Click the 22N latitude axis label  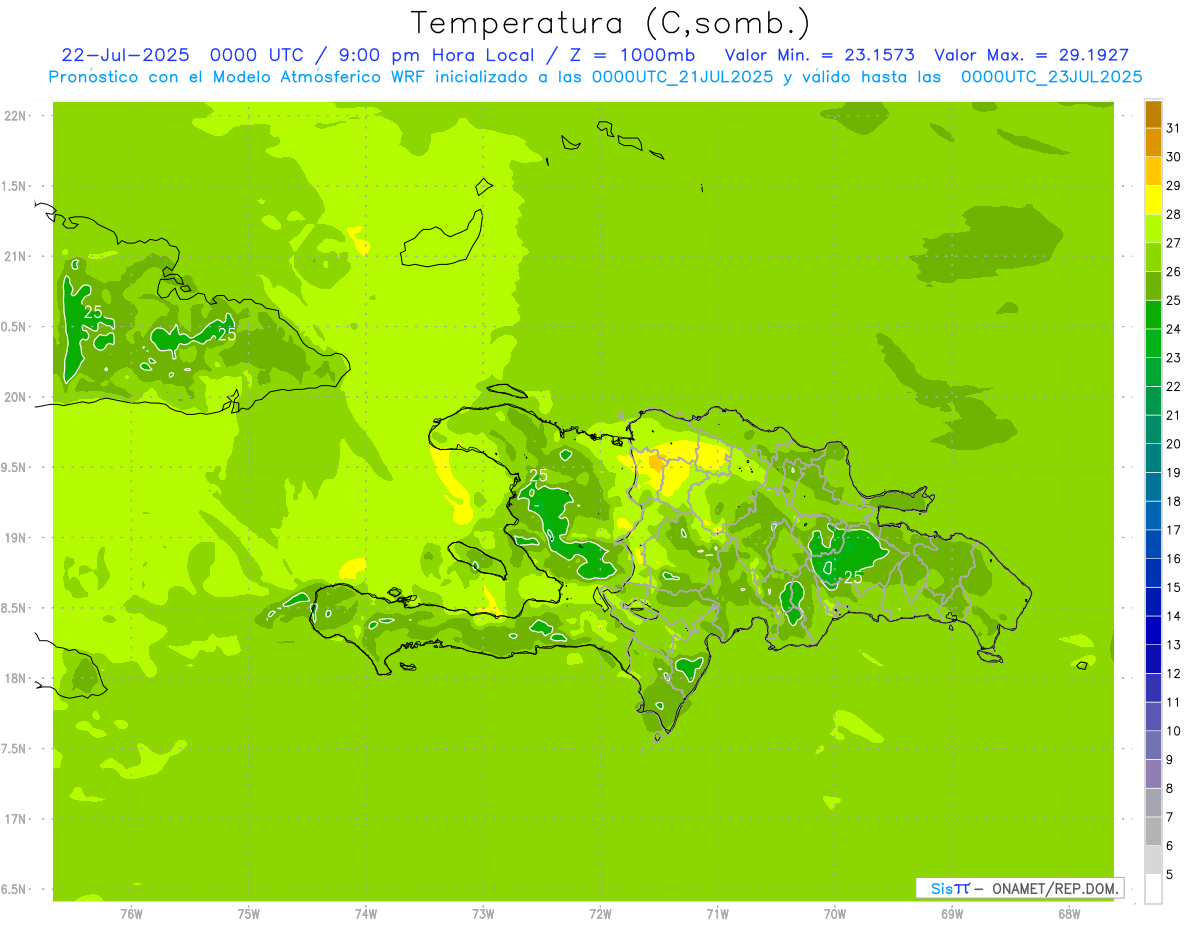click(x=15, y=116)
